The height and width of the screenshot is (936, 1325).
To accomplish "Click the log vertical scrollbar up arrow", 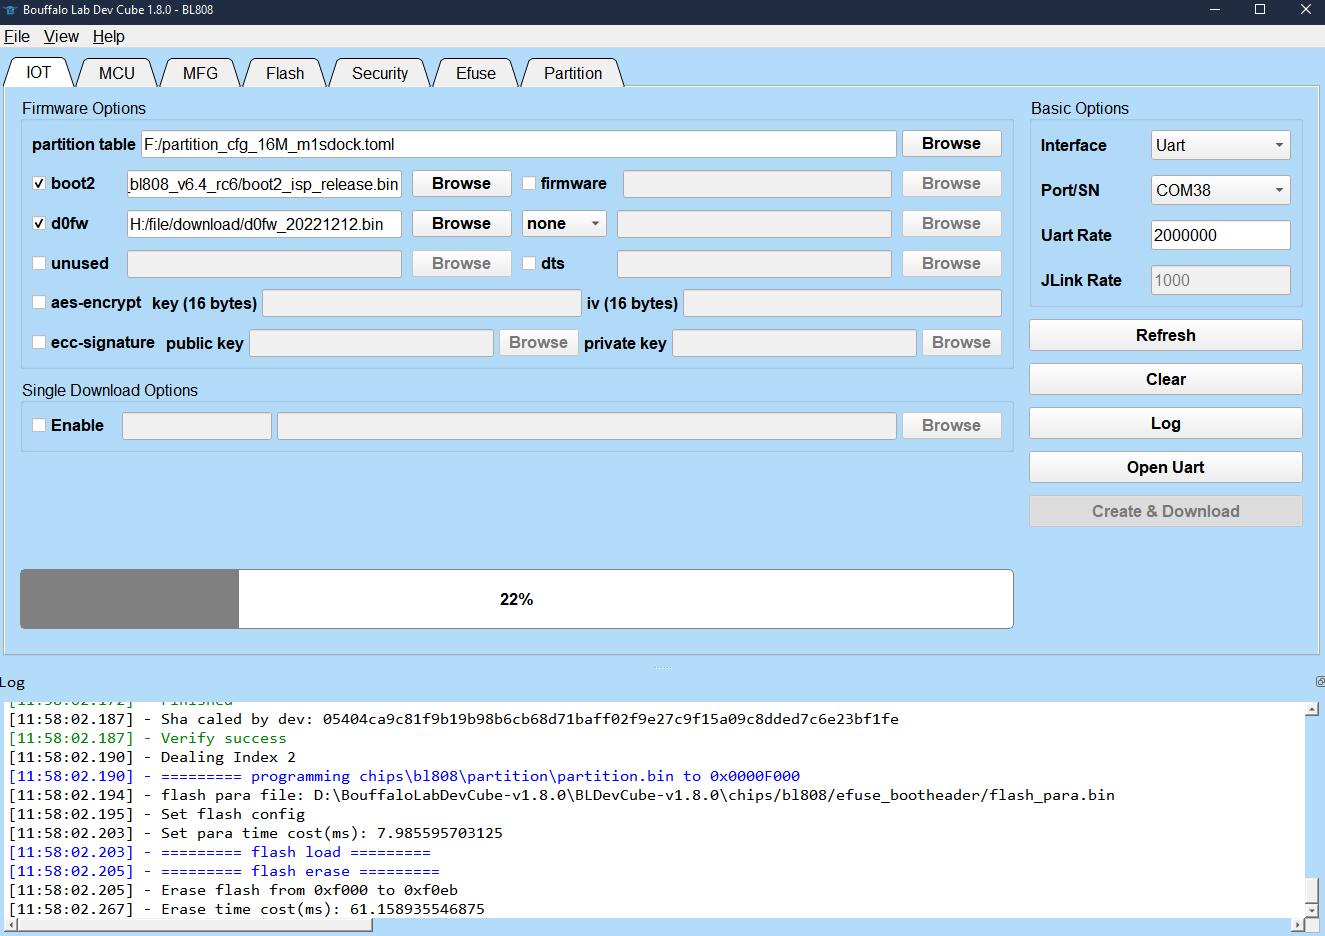I will pyautogui.click(x=1312, y=709).
